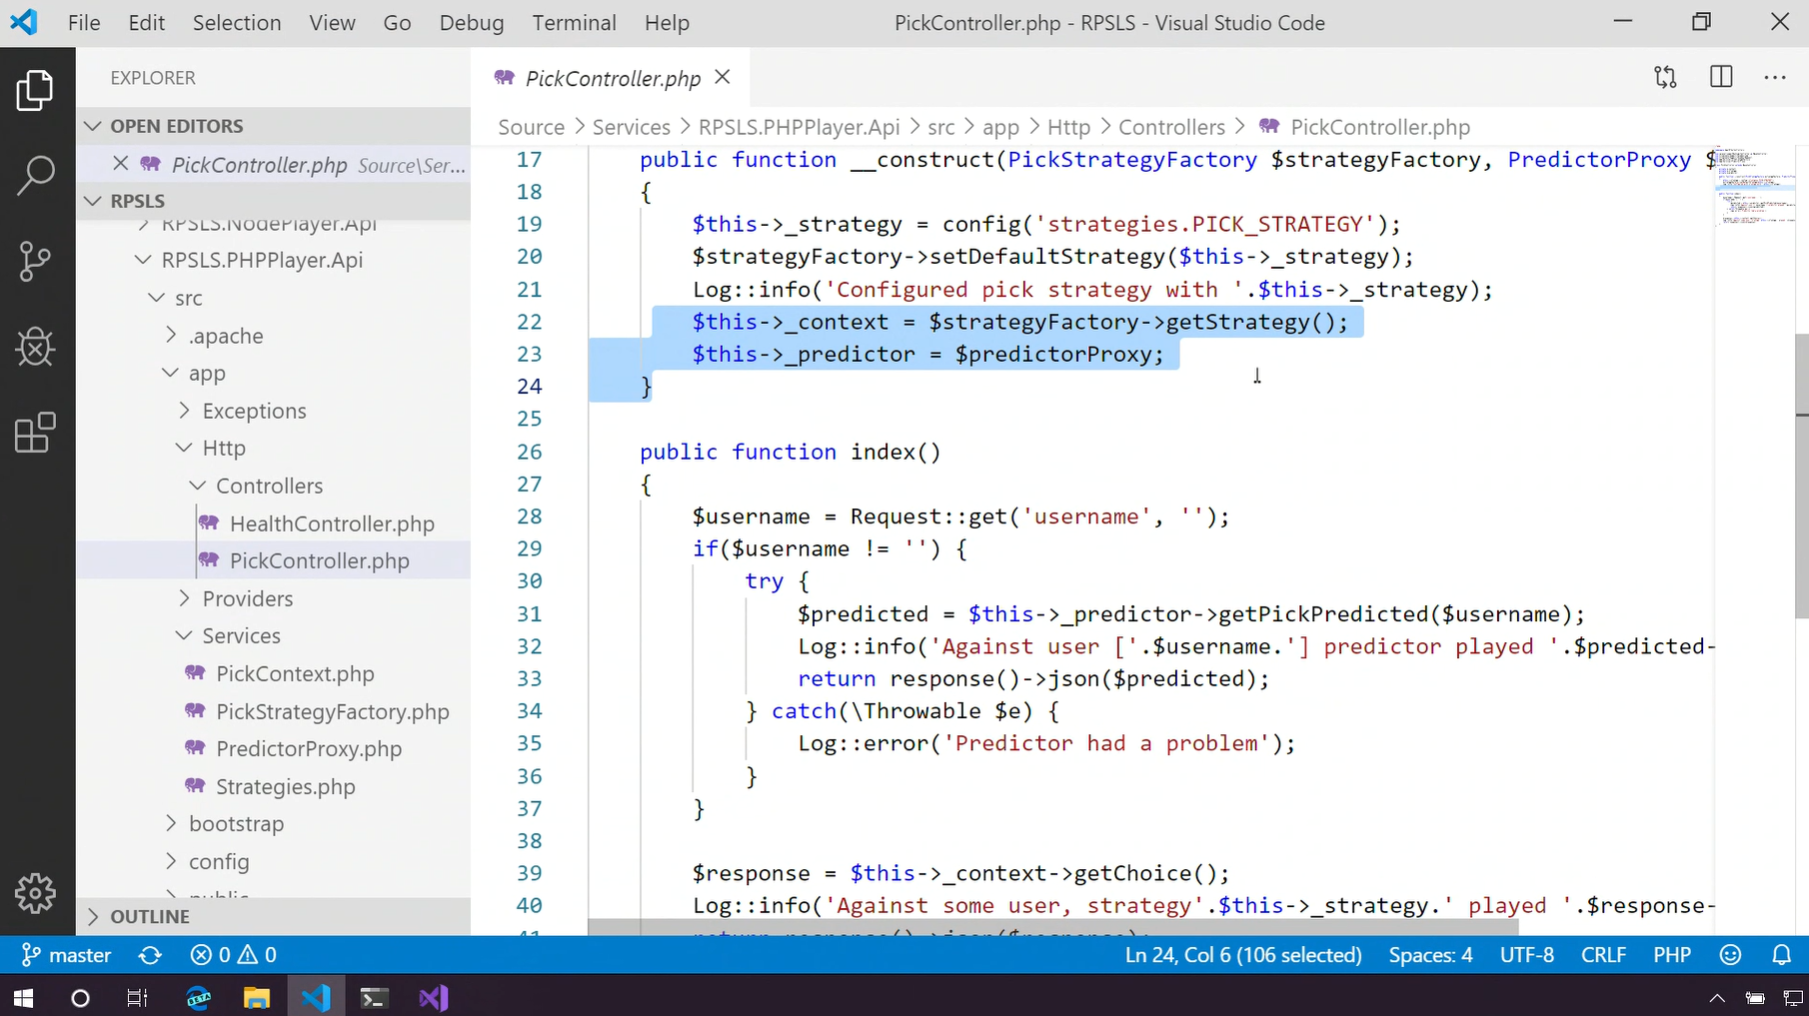Viewport: 1809px width, 1016px height.
Task: Split the editor to the right
Action: [x=1721, y=78]
